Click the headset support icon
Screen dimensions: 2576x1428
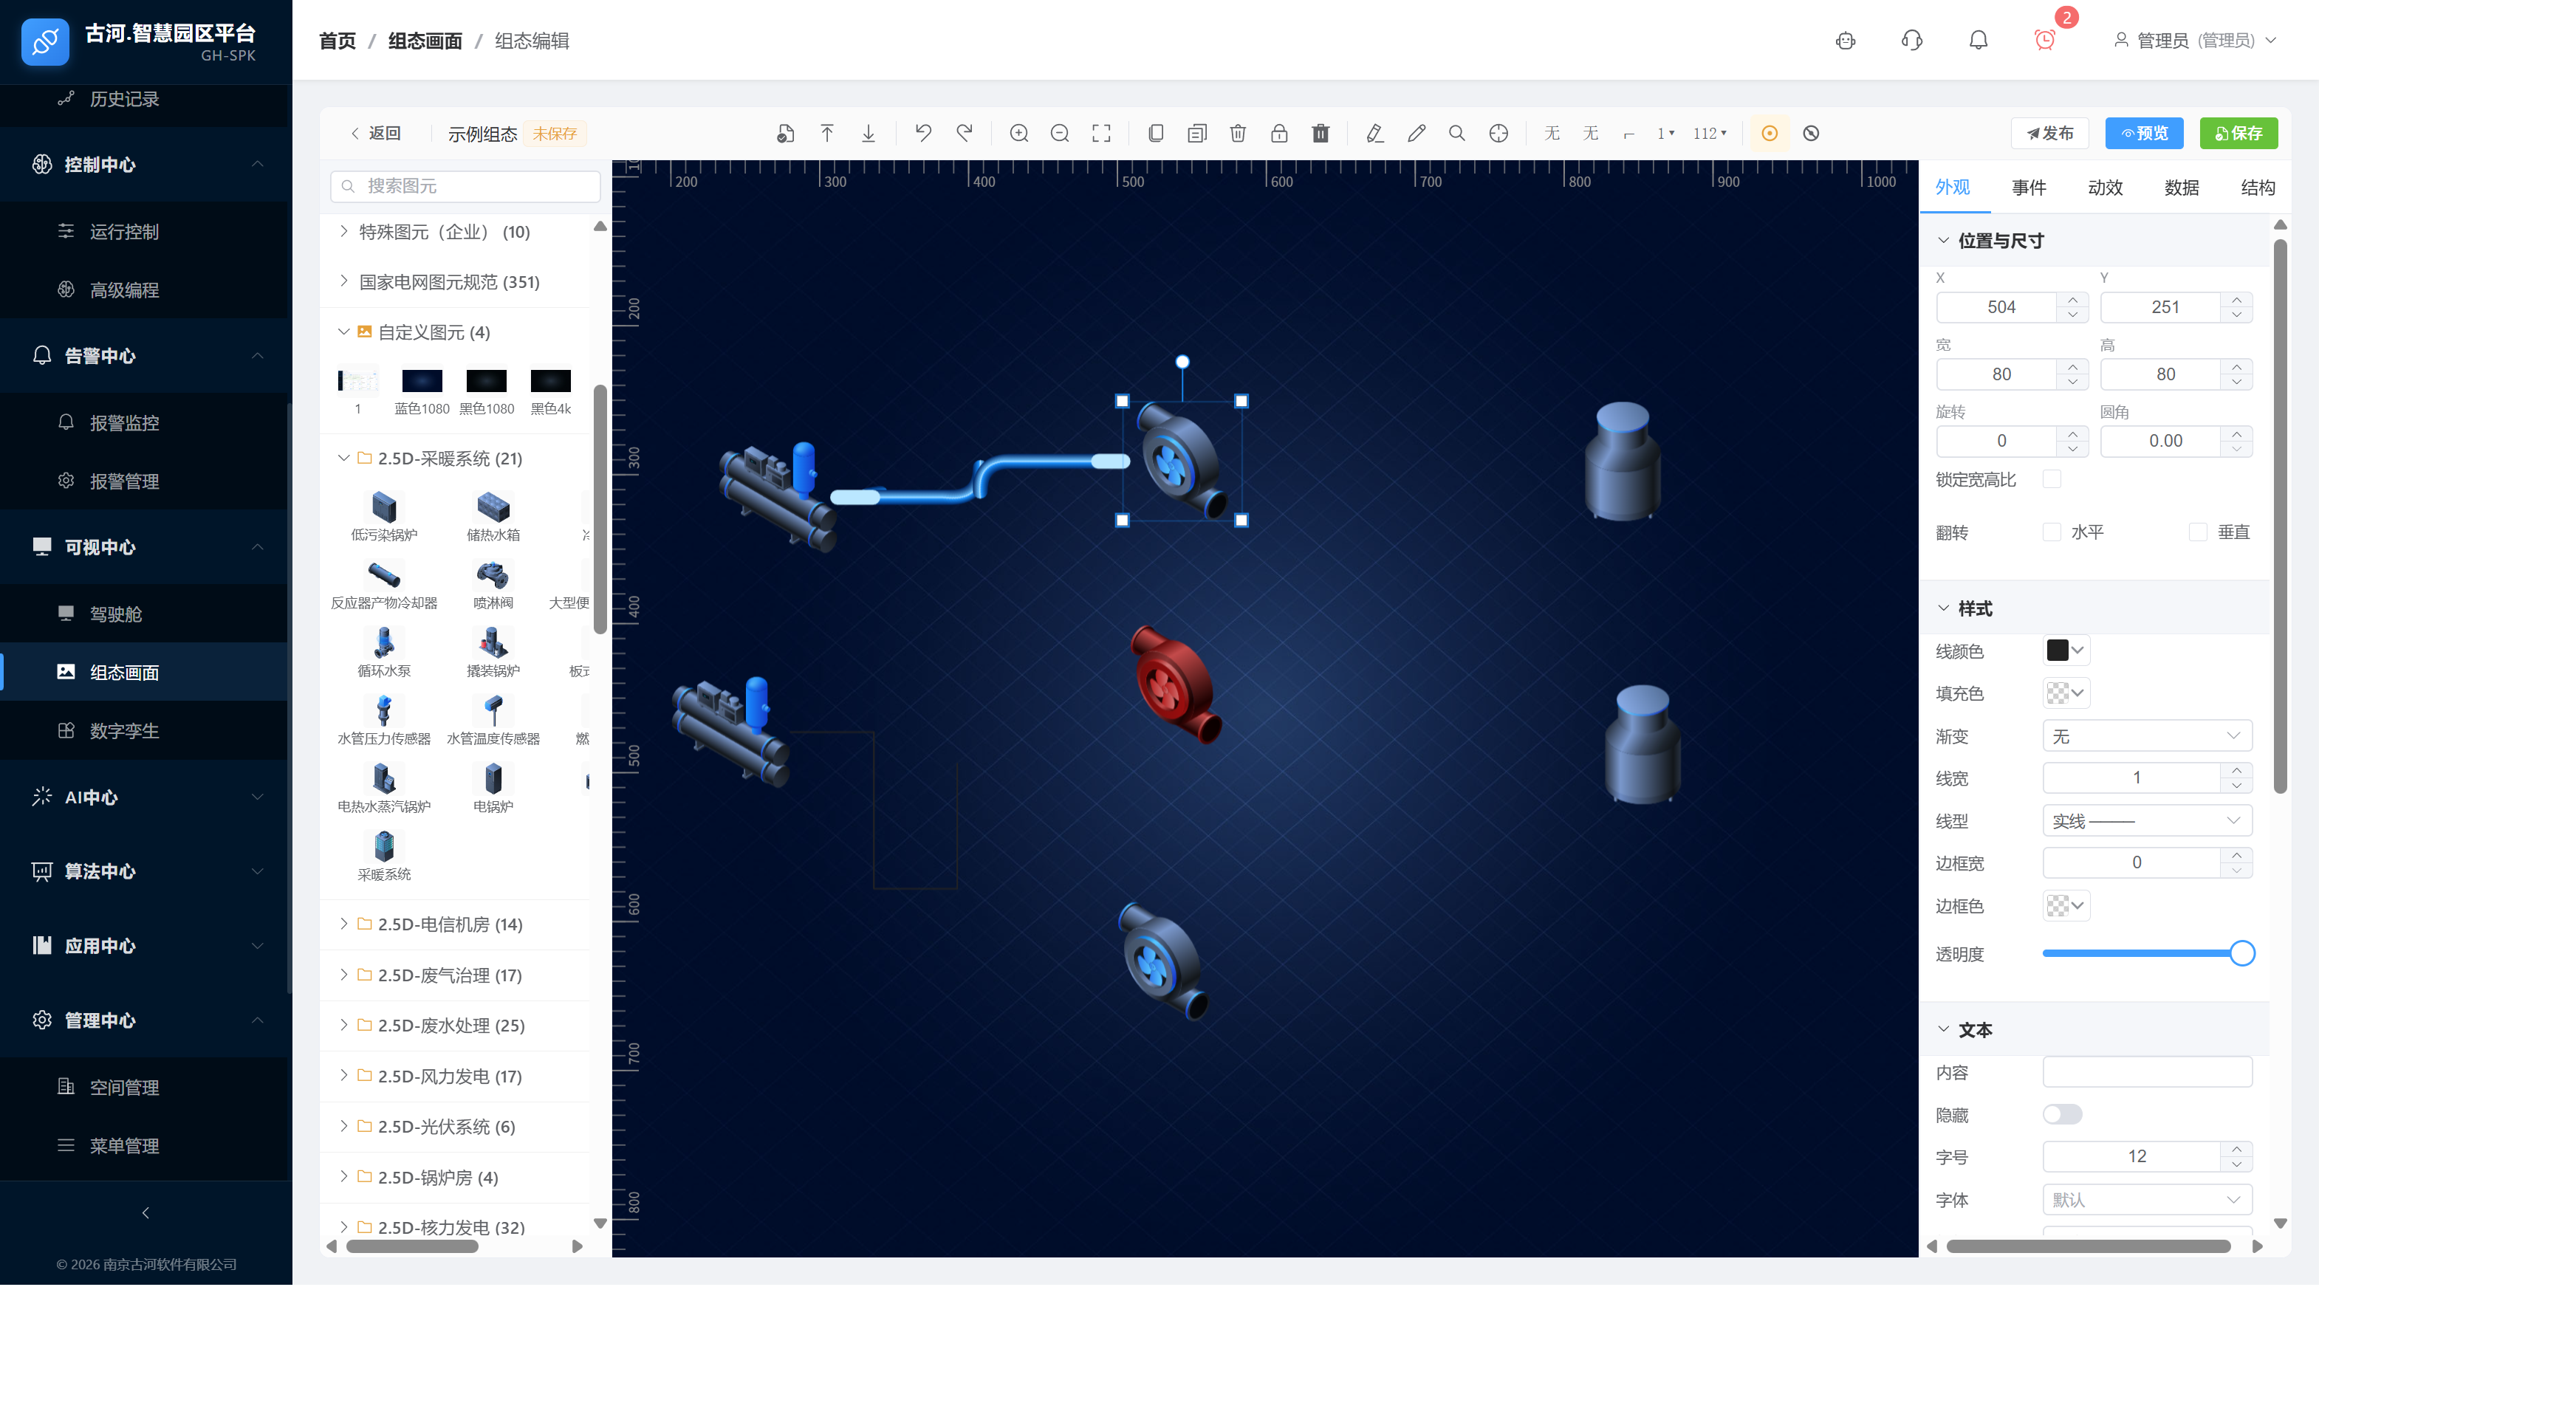(1911, 40)
